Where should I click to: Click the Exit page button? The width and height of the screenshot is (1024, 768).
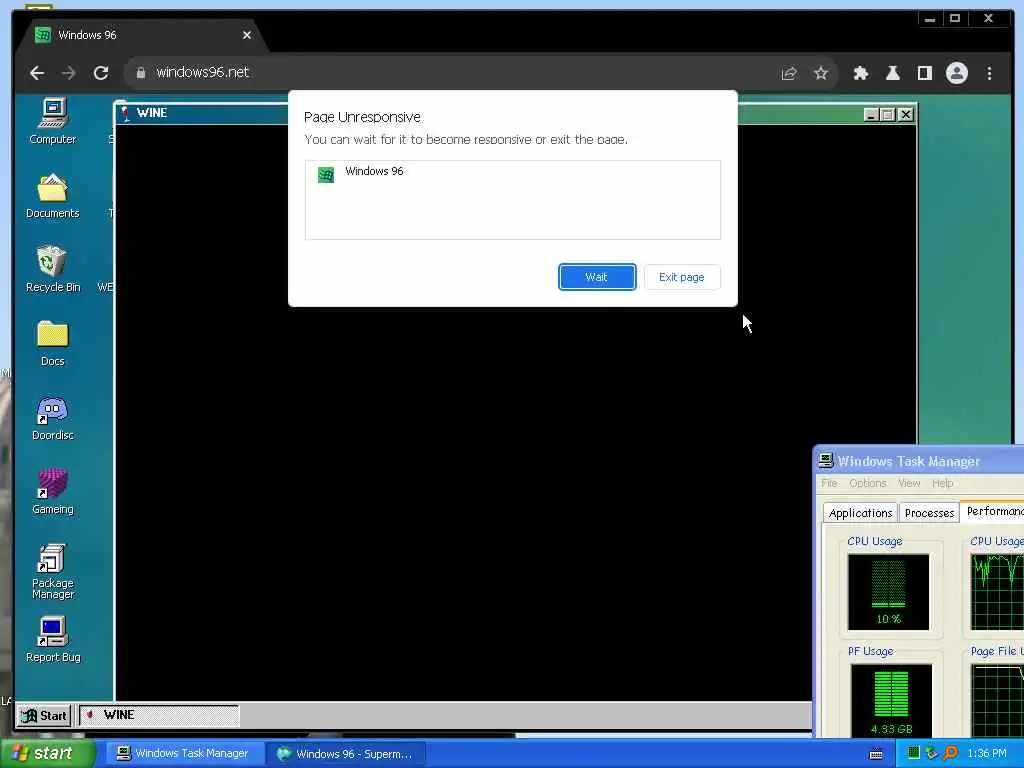click(x=682, y=277)
